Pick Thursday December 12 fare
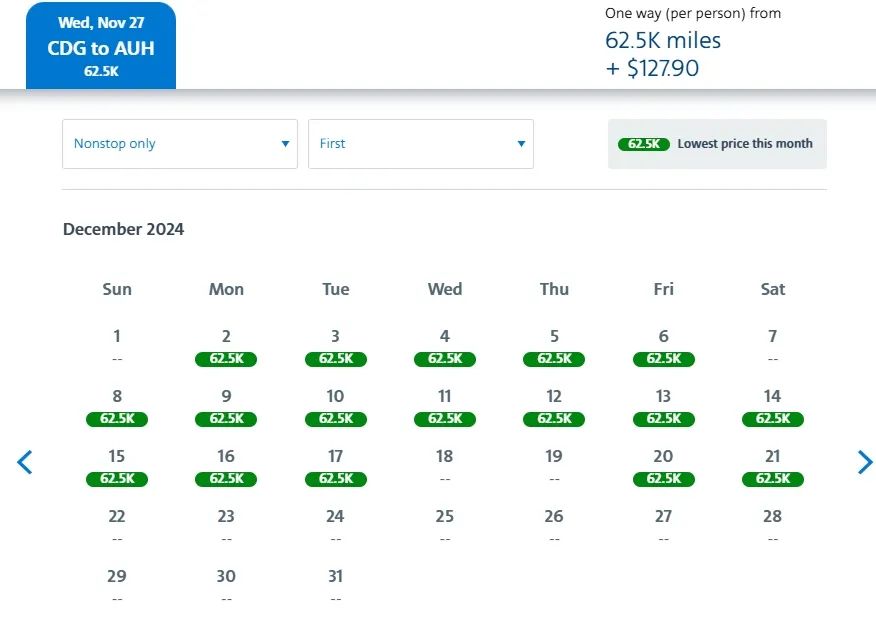 pos(554,408)
